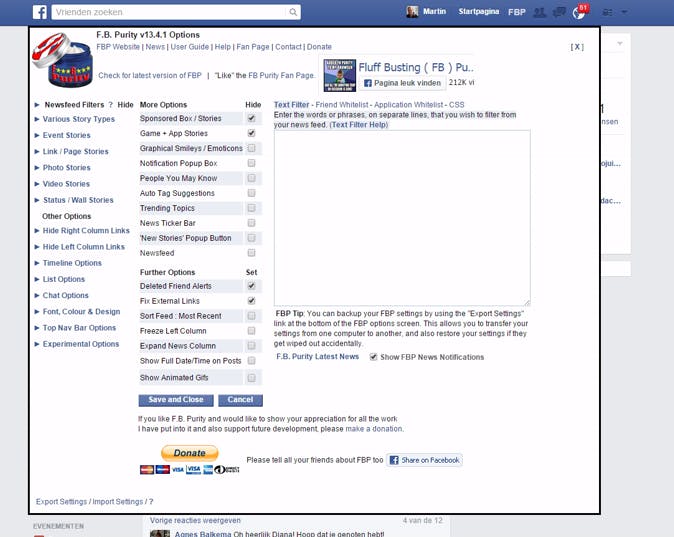Enable Notification Popup Box hiding
This screenshot has width=674, height=537.
point(251,163)
